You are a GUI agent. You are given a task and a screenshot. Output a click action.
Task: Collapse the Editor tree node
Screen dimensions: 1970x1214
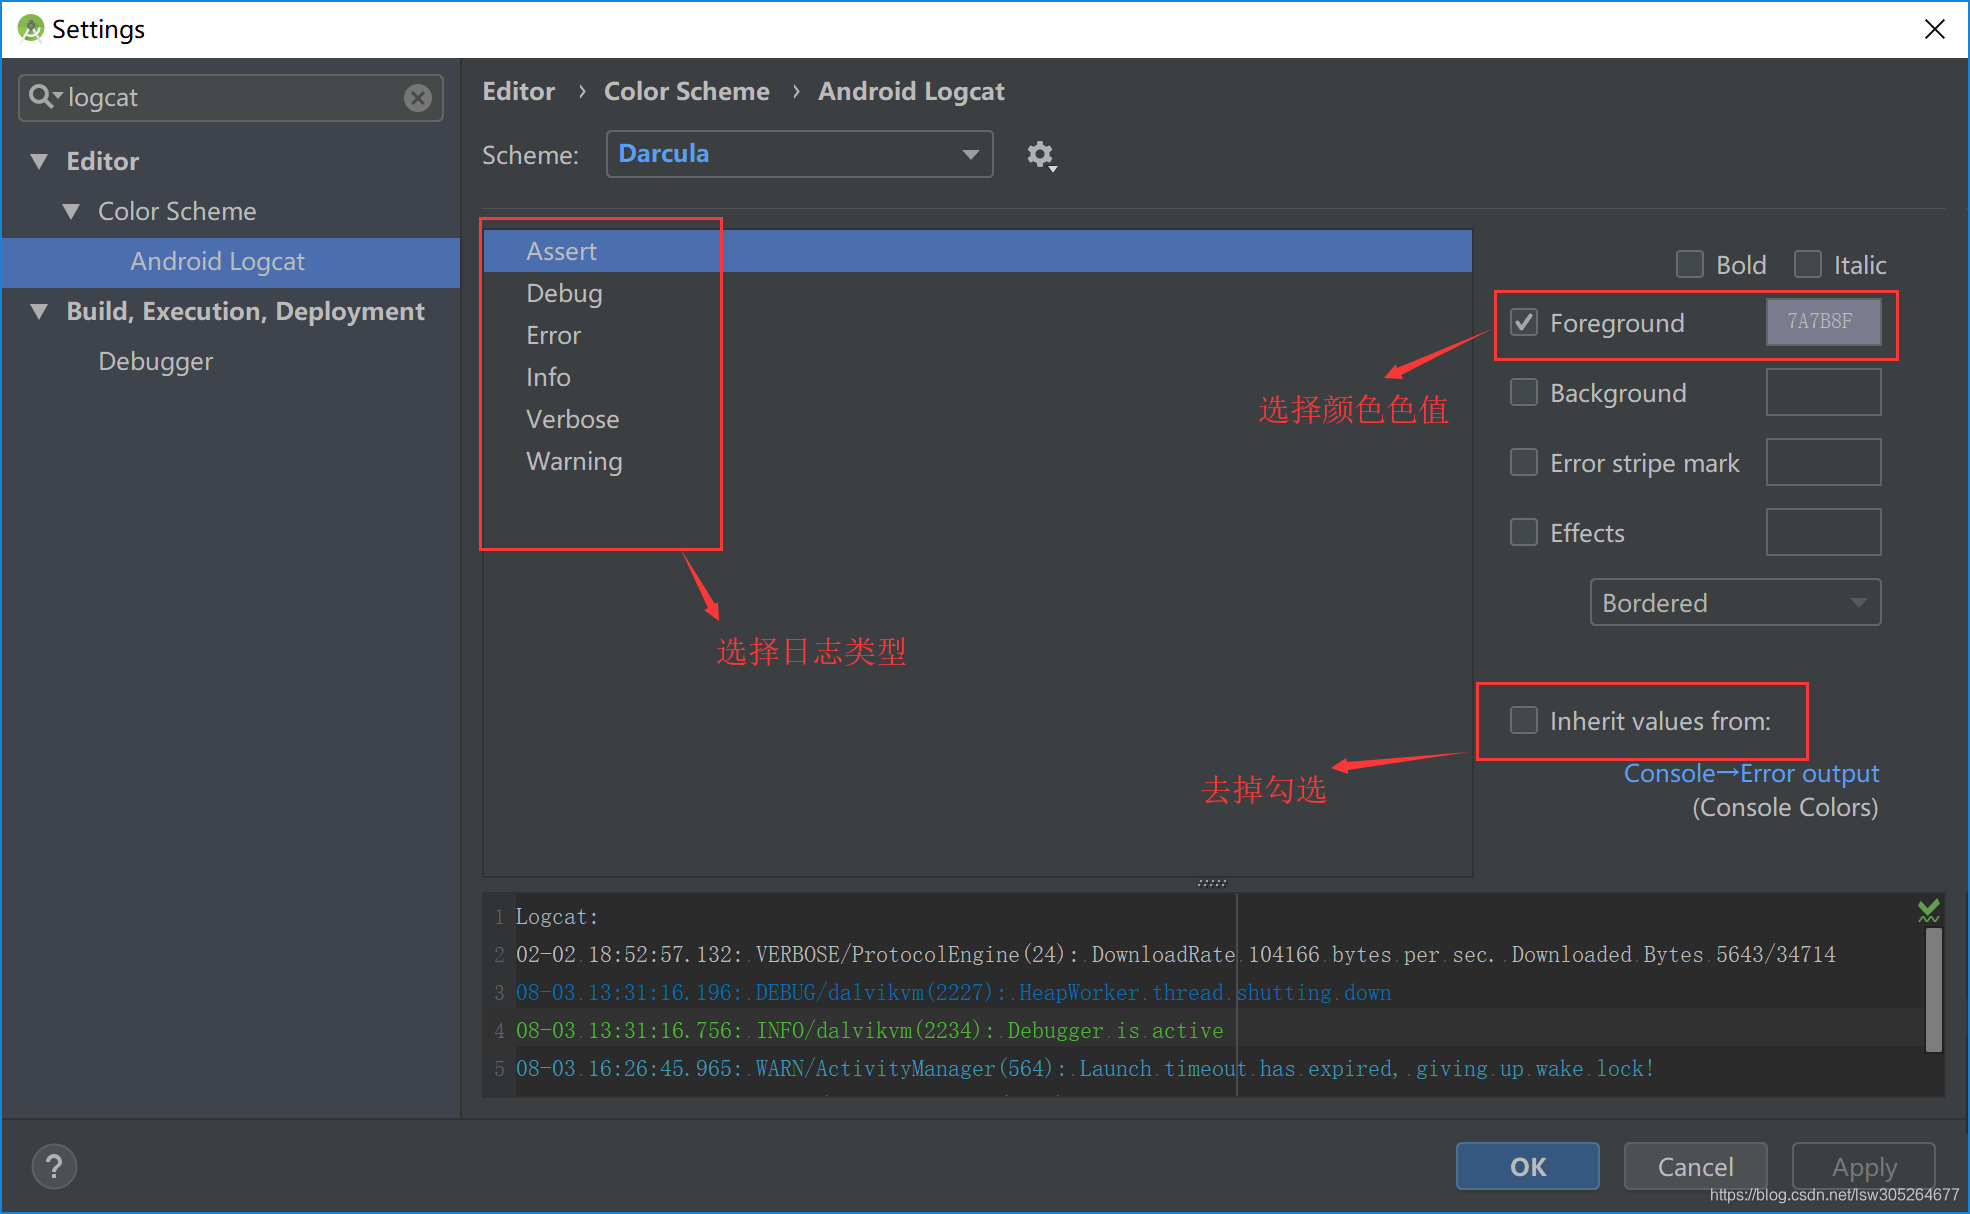coord(39,161)
